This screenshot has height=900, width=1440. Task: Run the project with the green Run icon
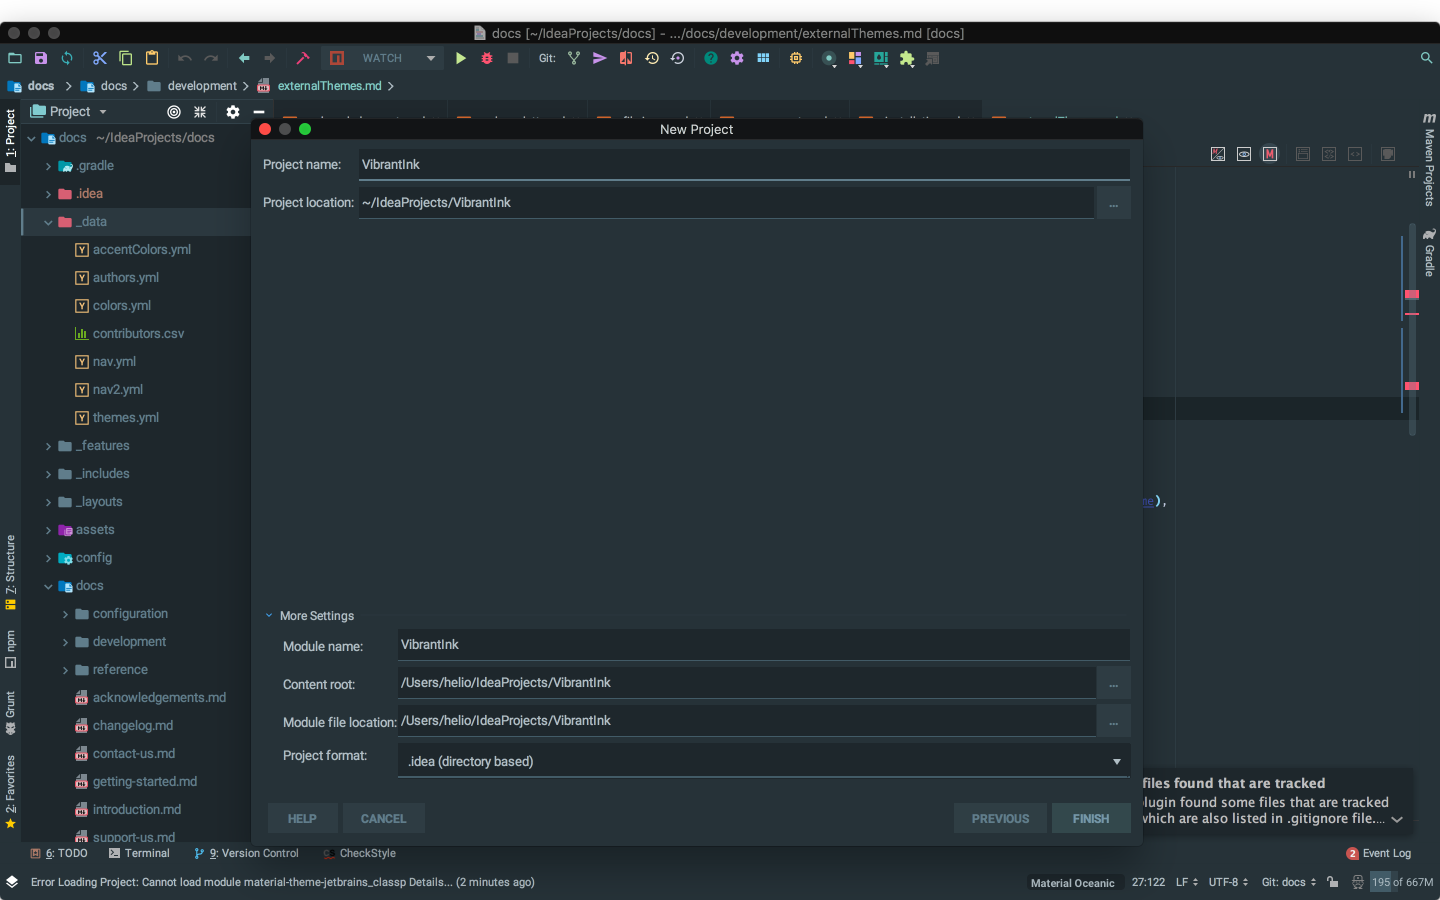pyautogui.click(x=460, y=58)
